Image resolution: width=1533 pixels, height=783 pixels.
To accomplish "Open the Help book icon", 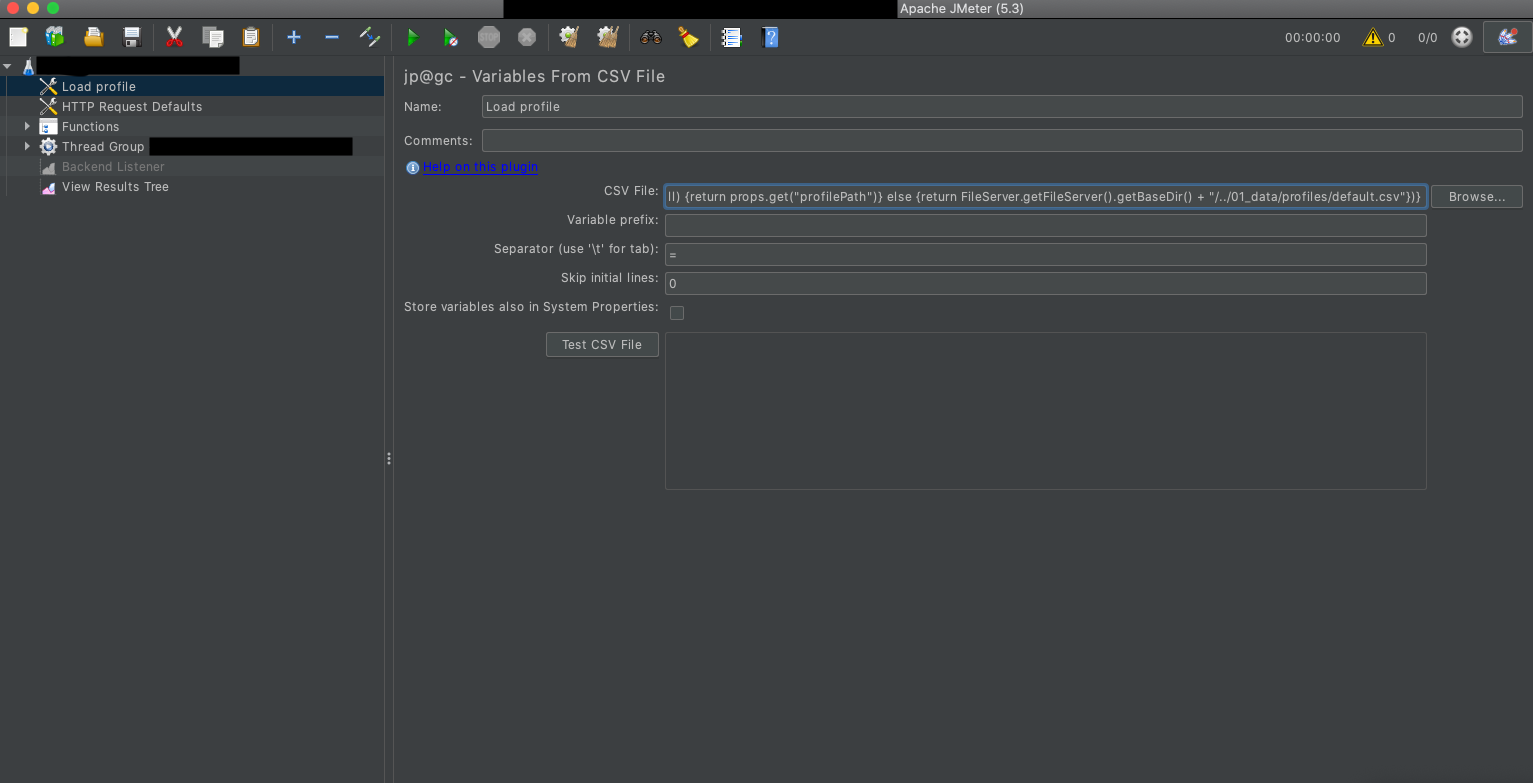I will 769,37.
